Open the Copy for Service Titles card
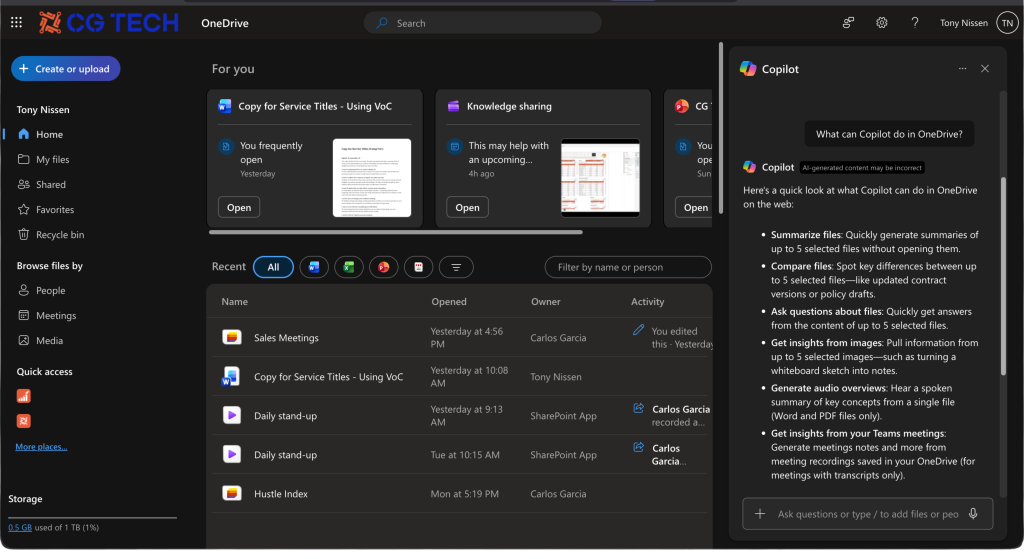1024x559 pixels. click(x=239, y=207)
